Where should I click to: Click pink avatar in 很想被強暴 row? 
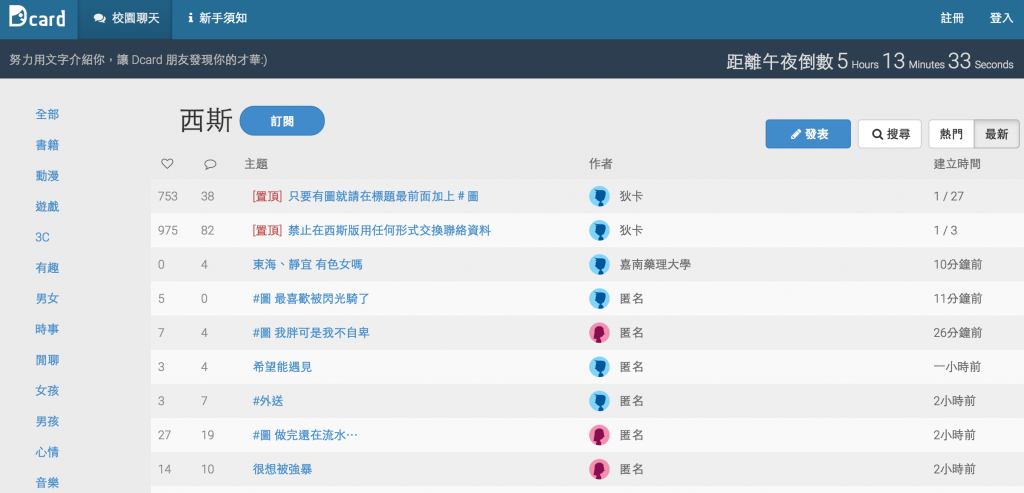pos(599,469)
